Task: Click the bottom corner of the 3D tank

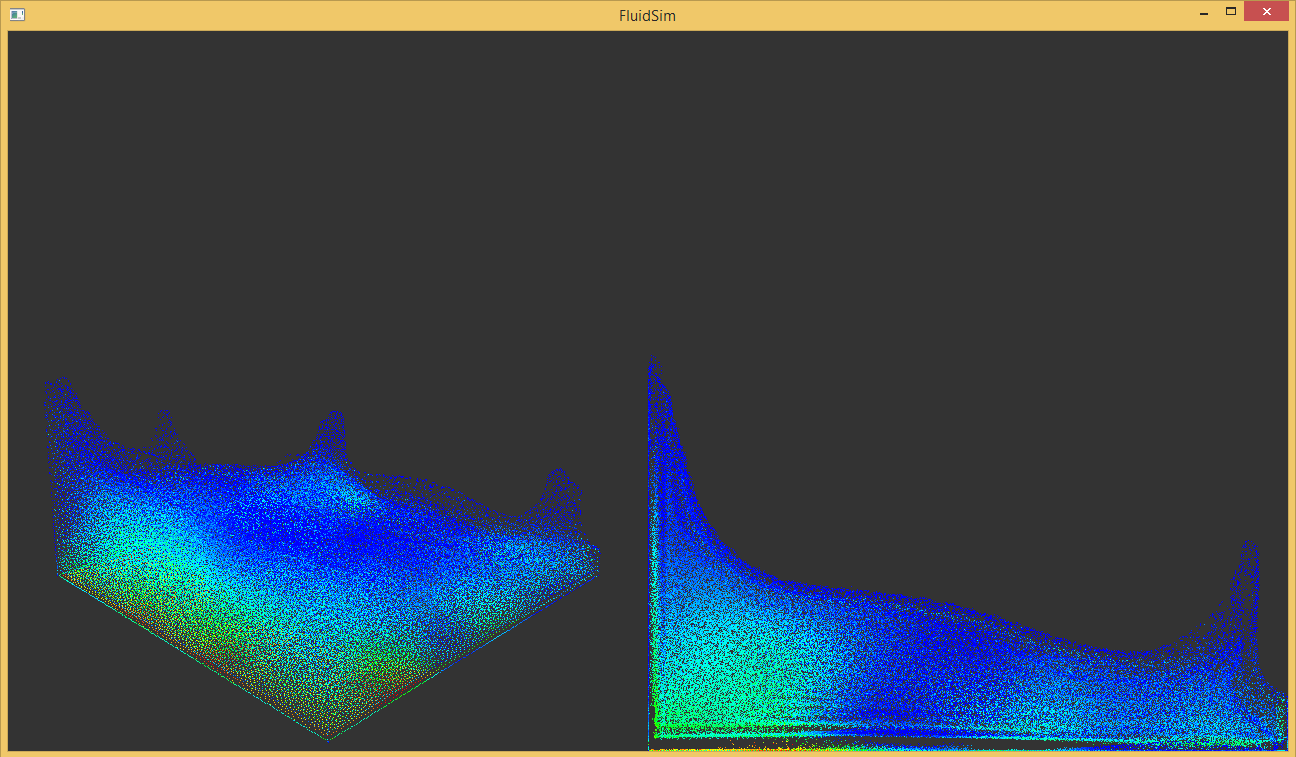Action: pos(328,738)
